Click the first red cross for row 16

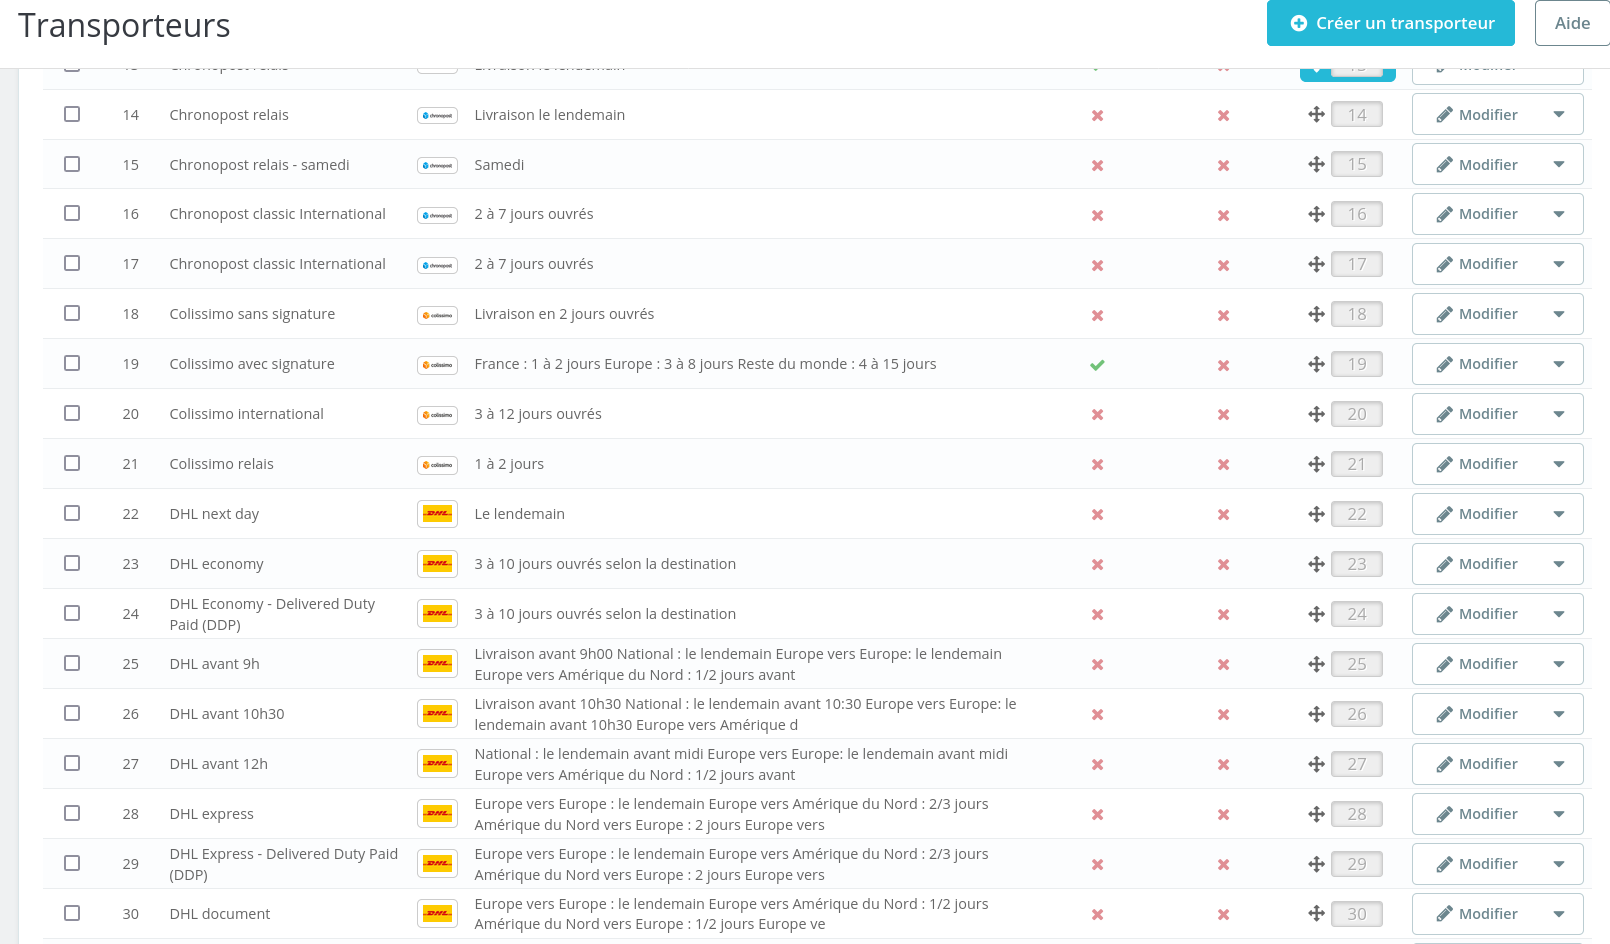[x=1097, y=216]
